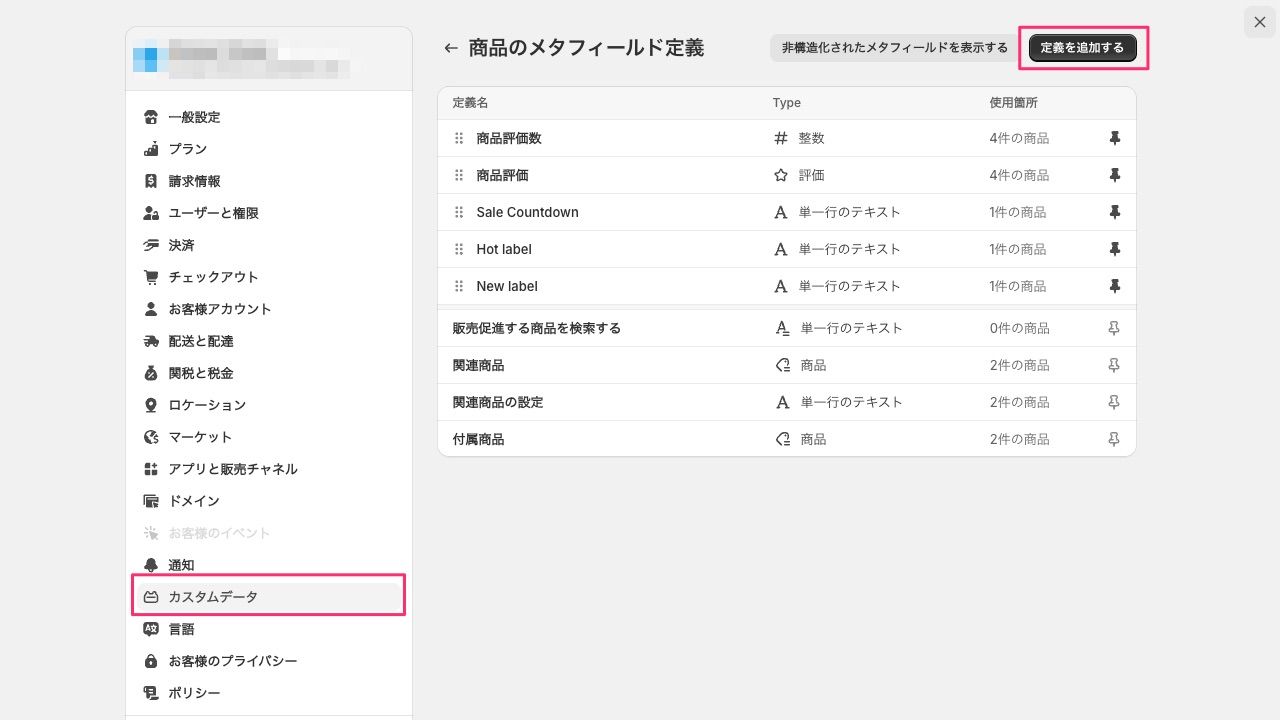This screenshot has height=720, width=1280.
Task: Pin the 関連商品 definition
Action: 1115,365
